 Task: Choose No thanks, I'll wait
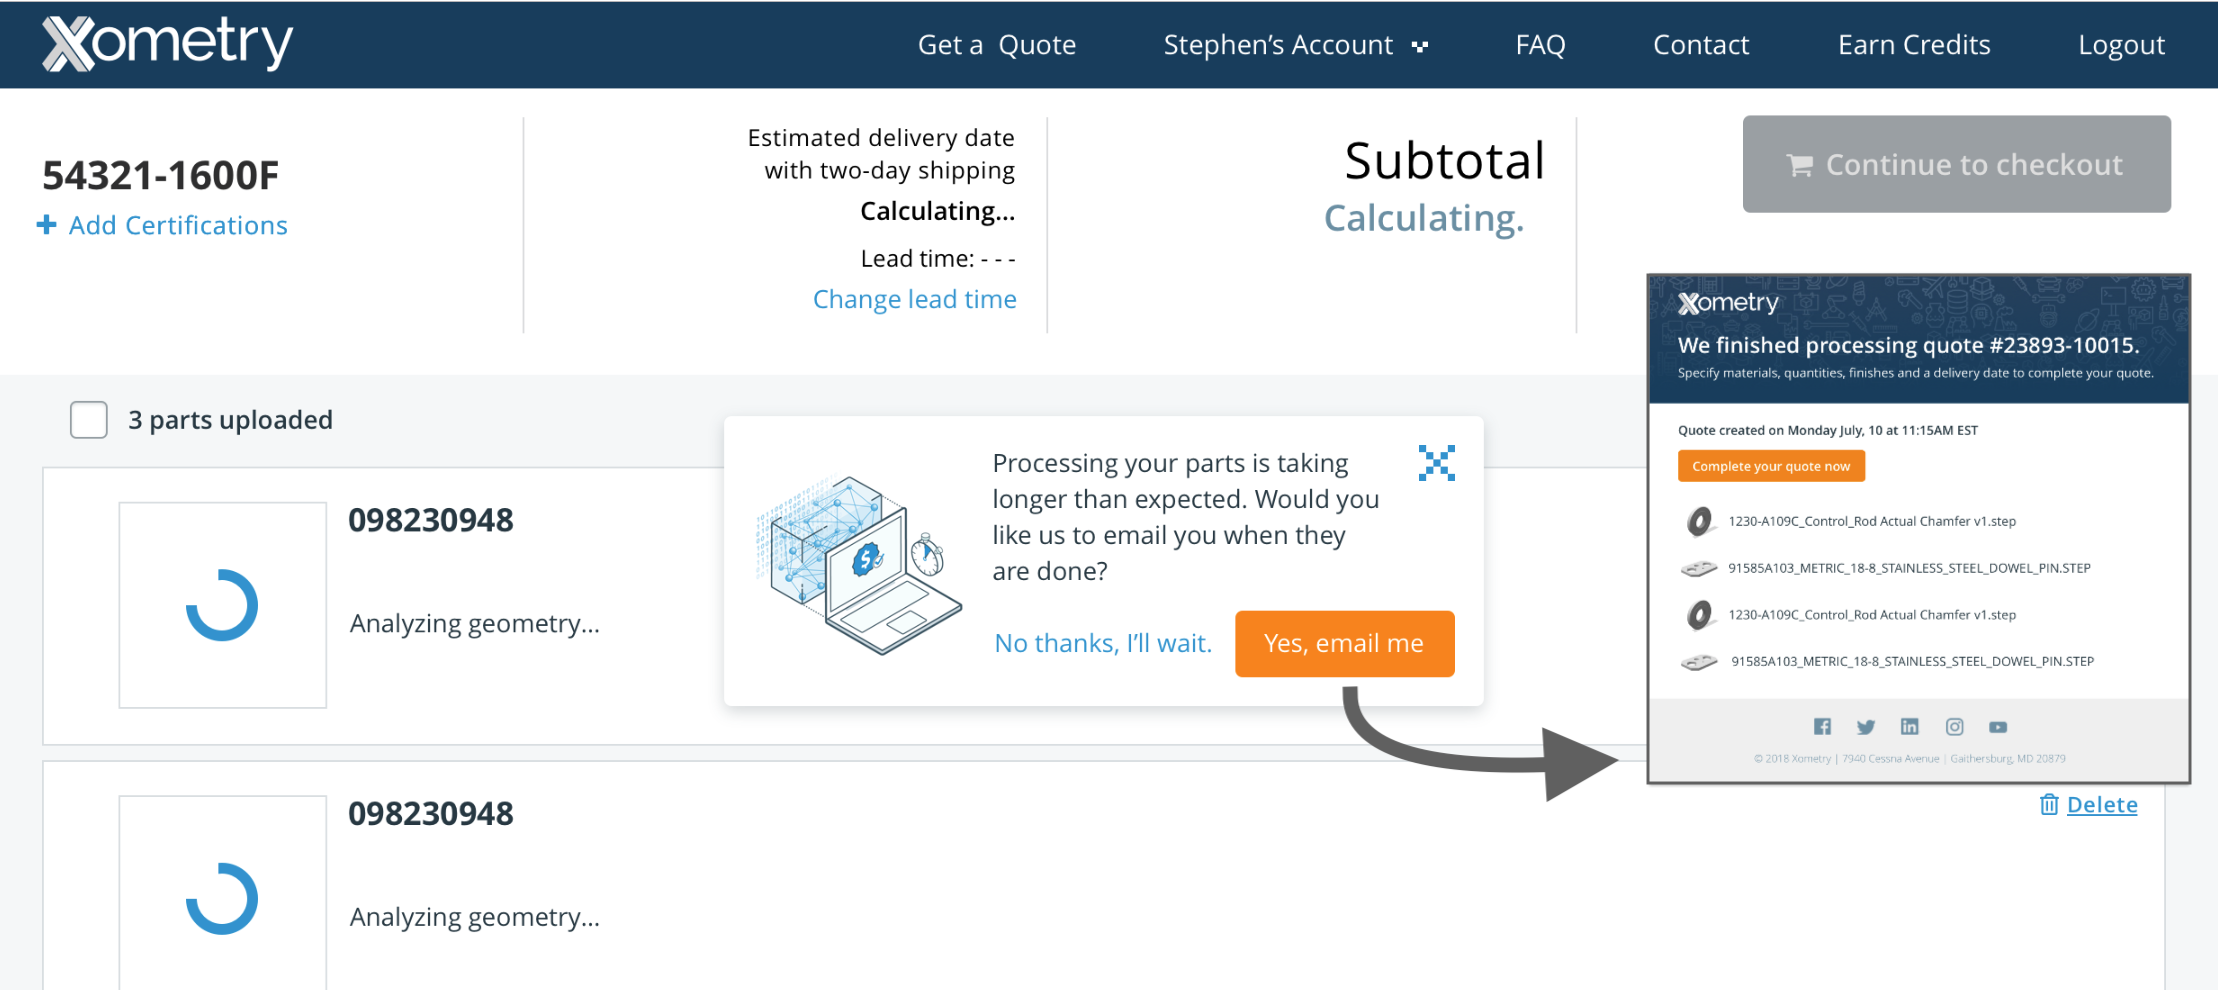(1103, 643)
